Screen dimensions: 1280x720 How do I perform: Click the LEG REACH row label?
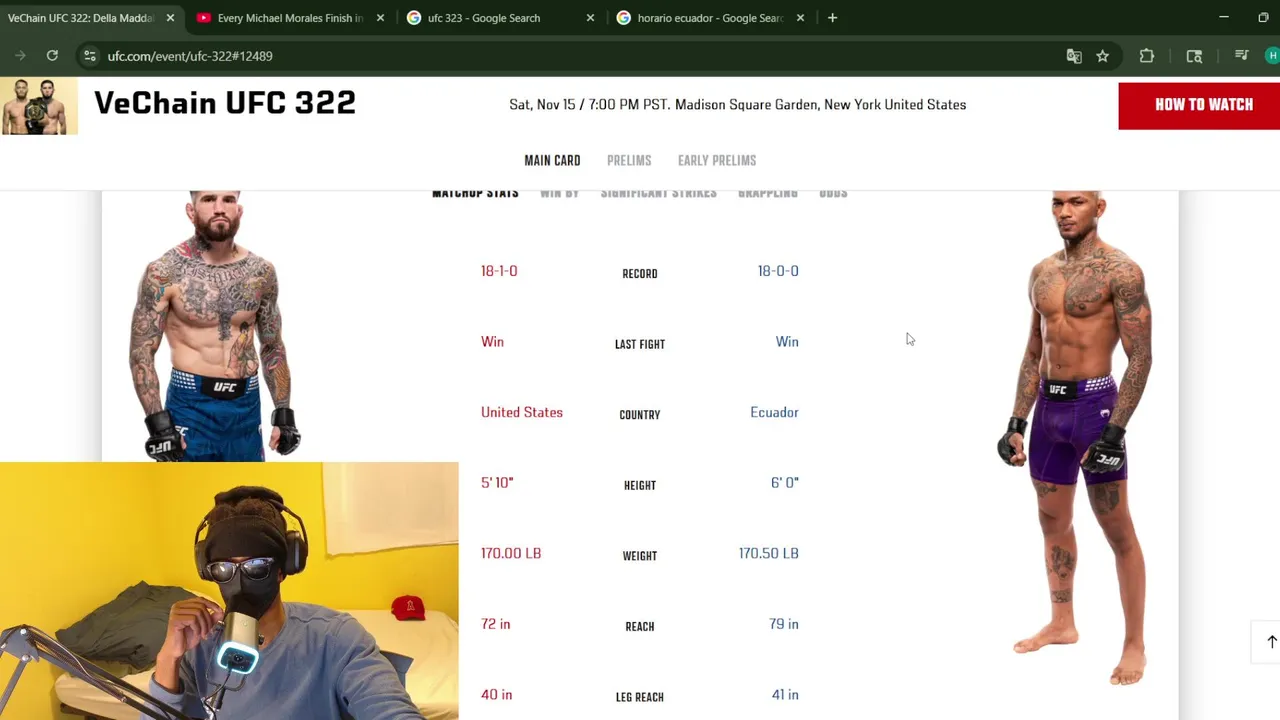coord(640,697)
